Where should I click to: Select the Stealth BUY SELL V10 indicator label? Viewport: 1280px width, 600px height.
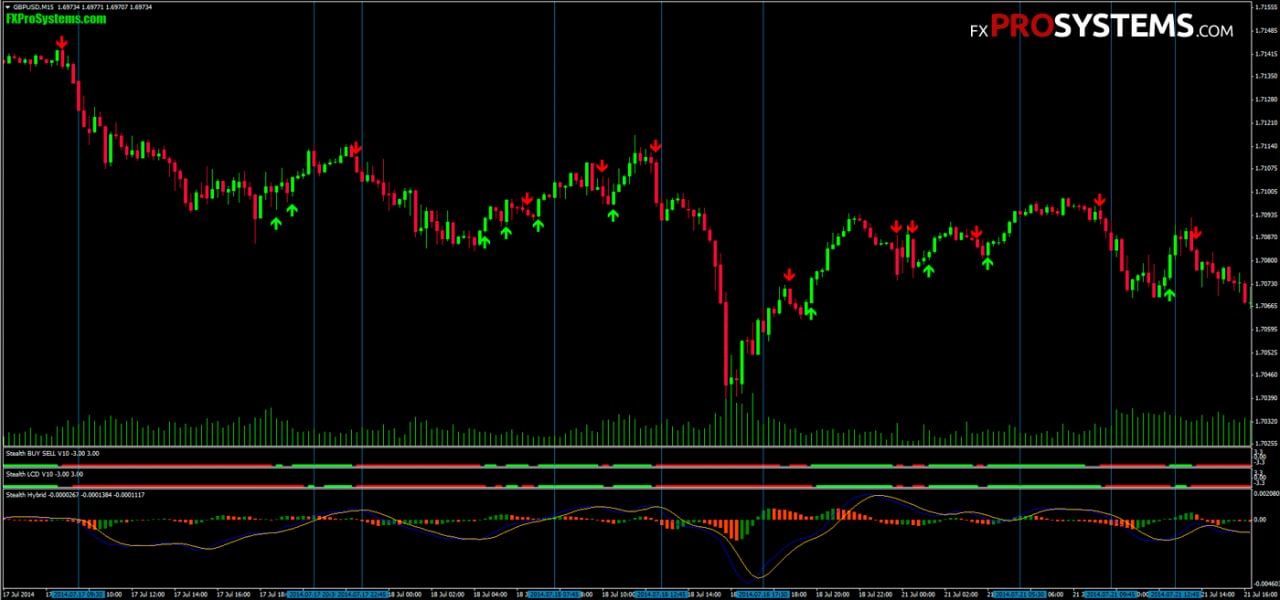tap(52, 454)
